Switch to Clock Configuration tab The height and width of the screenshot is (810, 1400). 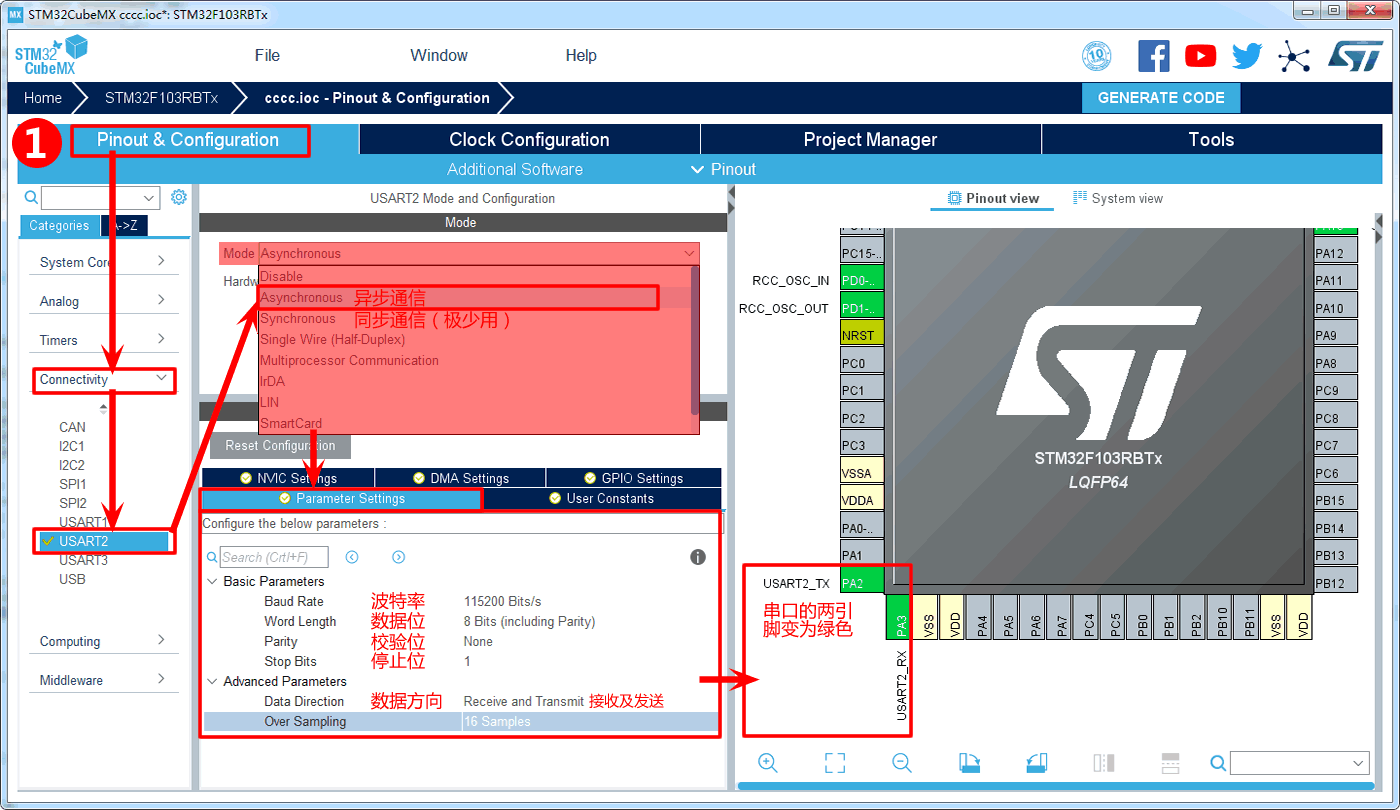pyautogui.click(x=529, y=140)
